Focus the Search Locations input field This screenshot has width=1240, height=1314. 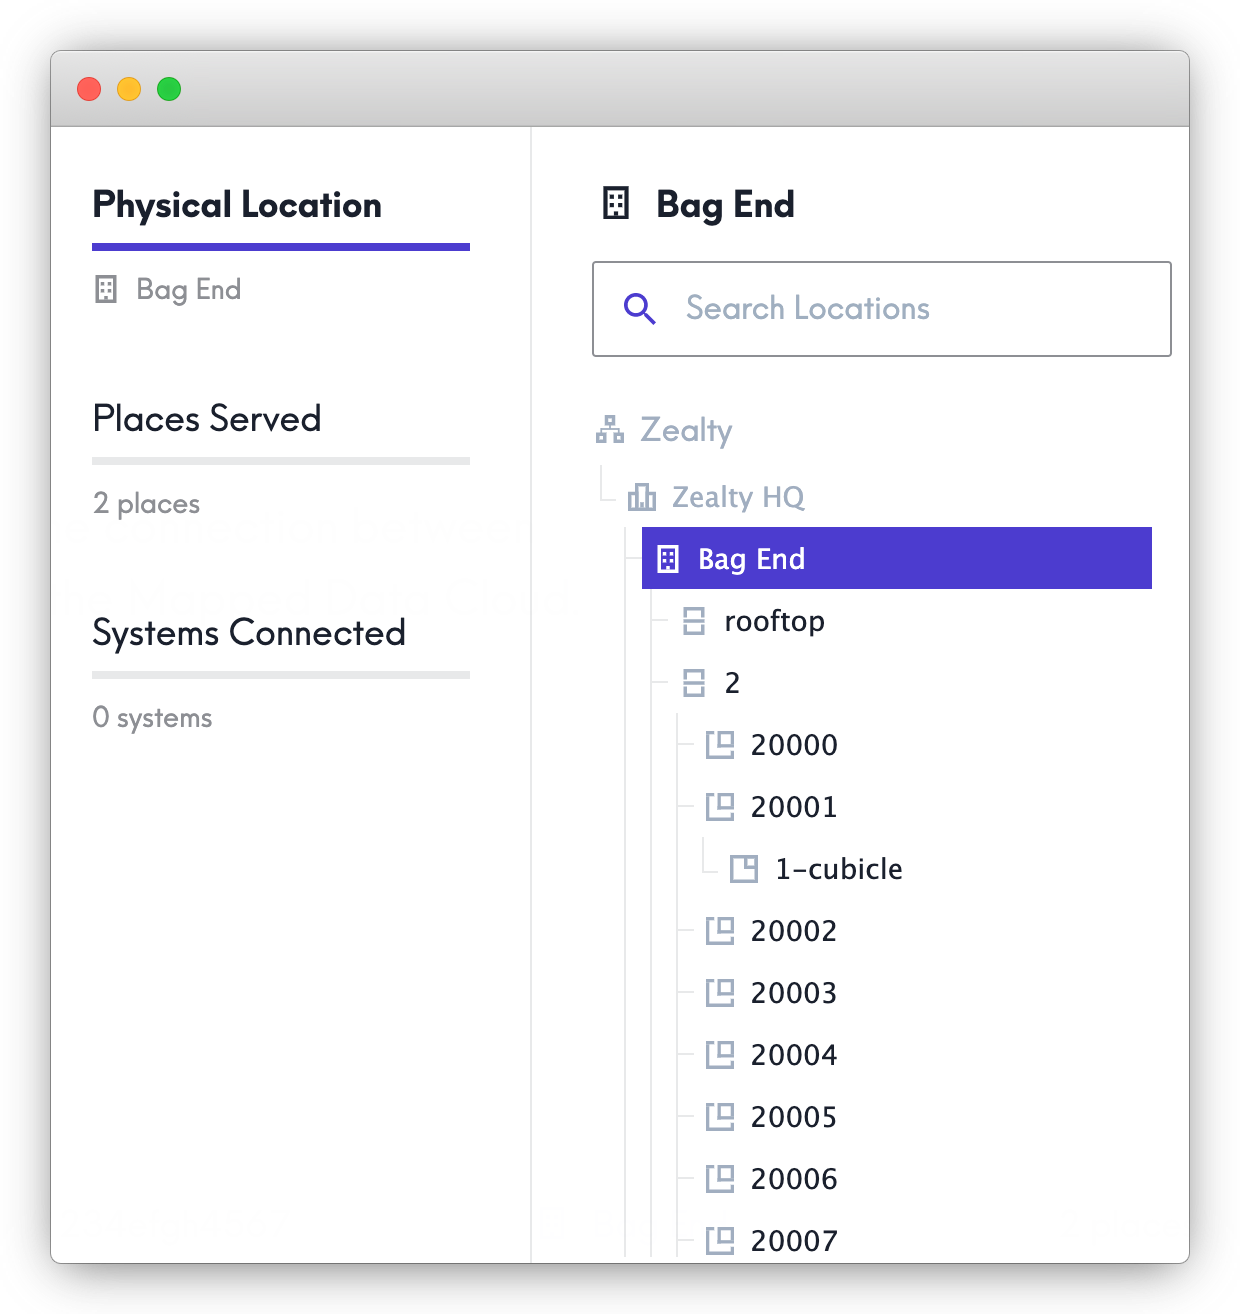click(x=882, y=309)
